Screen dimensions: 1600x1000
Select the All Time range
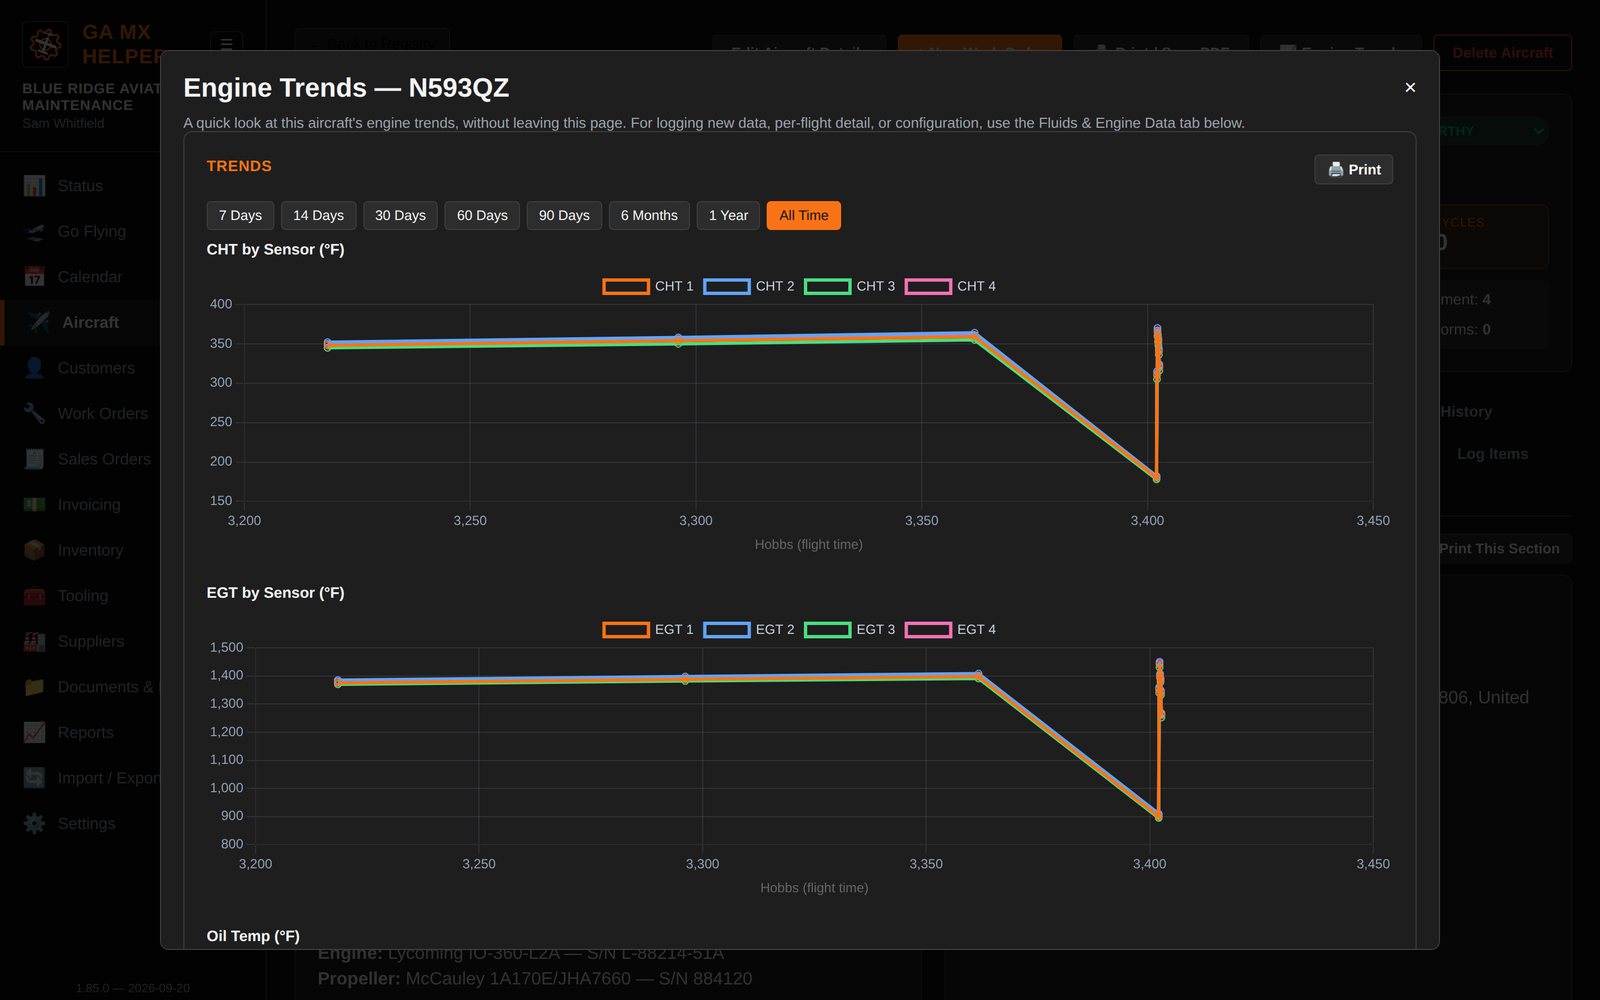point(804,215)
